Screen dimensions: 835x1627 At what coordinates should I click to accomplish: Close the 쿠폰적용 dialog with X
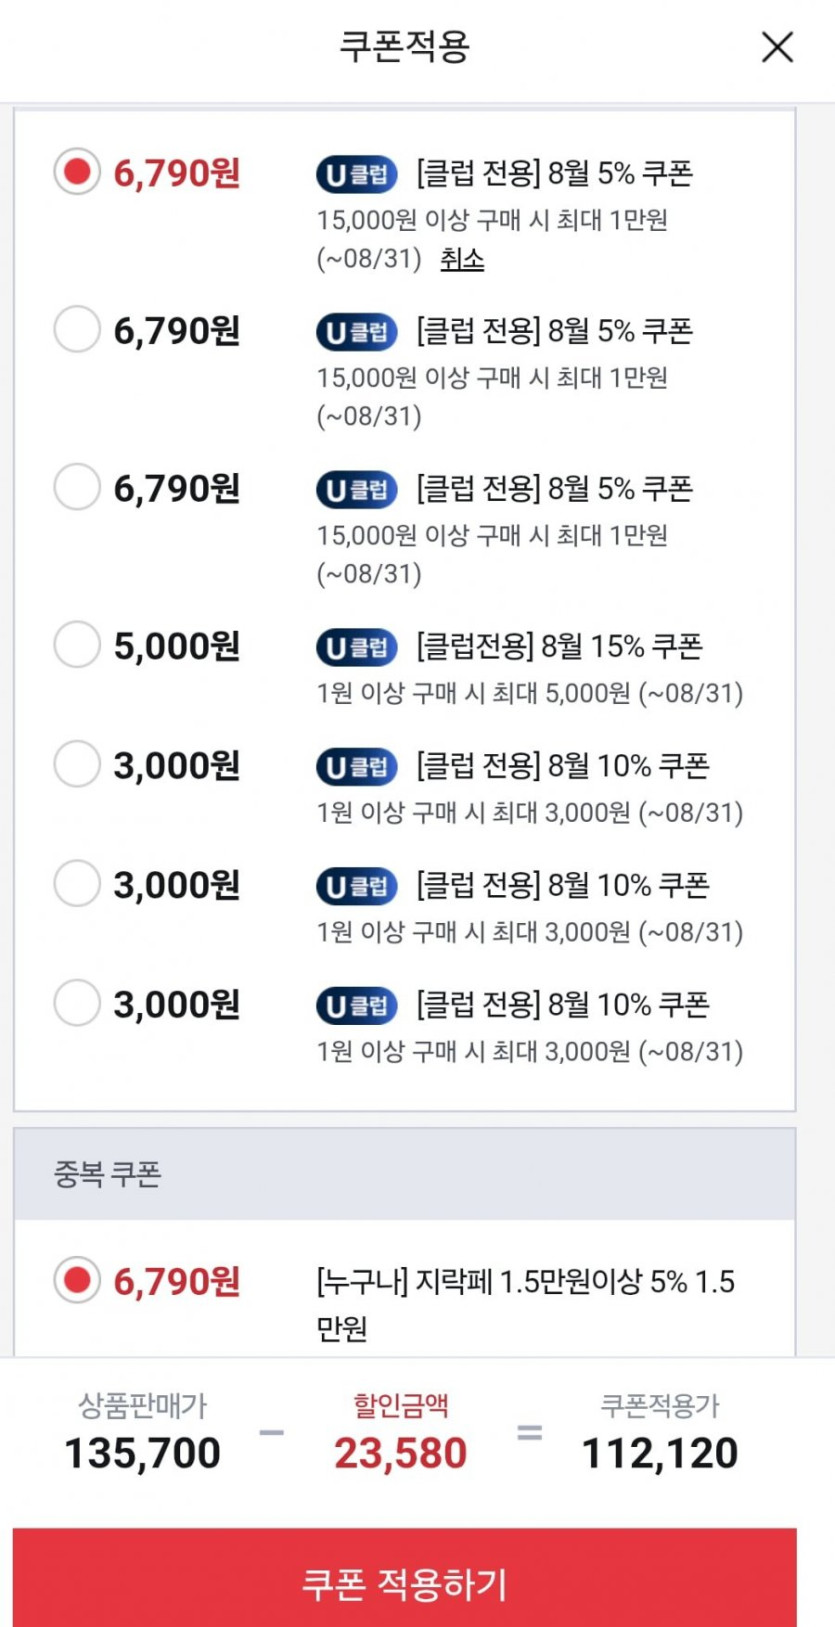[777, 47]
